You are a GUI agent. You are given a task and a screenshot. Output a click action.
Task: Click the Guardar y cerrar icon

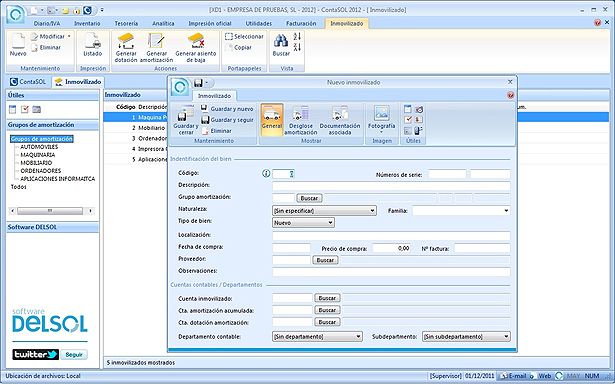[186, 120]
